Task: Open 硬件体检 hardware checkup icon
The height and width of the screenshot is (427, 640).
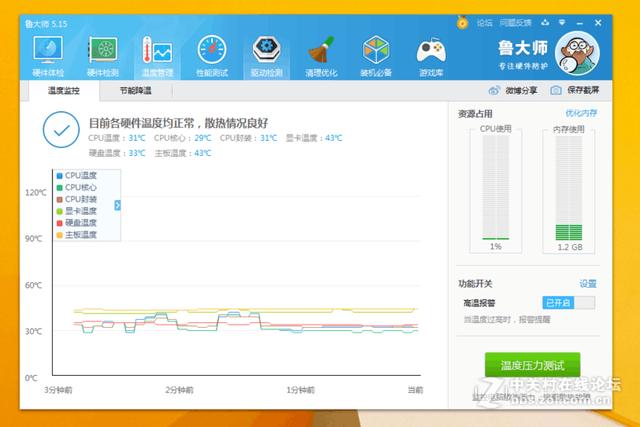Action: [48, 51]
